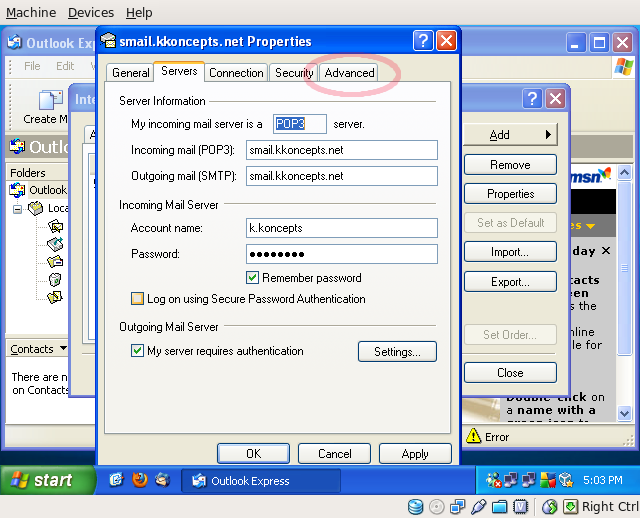Open the Machine menu
Image resolution: width=640 pixels, height=518 pixels.
31,13
